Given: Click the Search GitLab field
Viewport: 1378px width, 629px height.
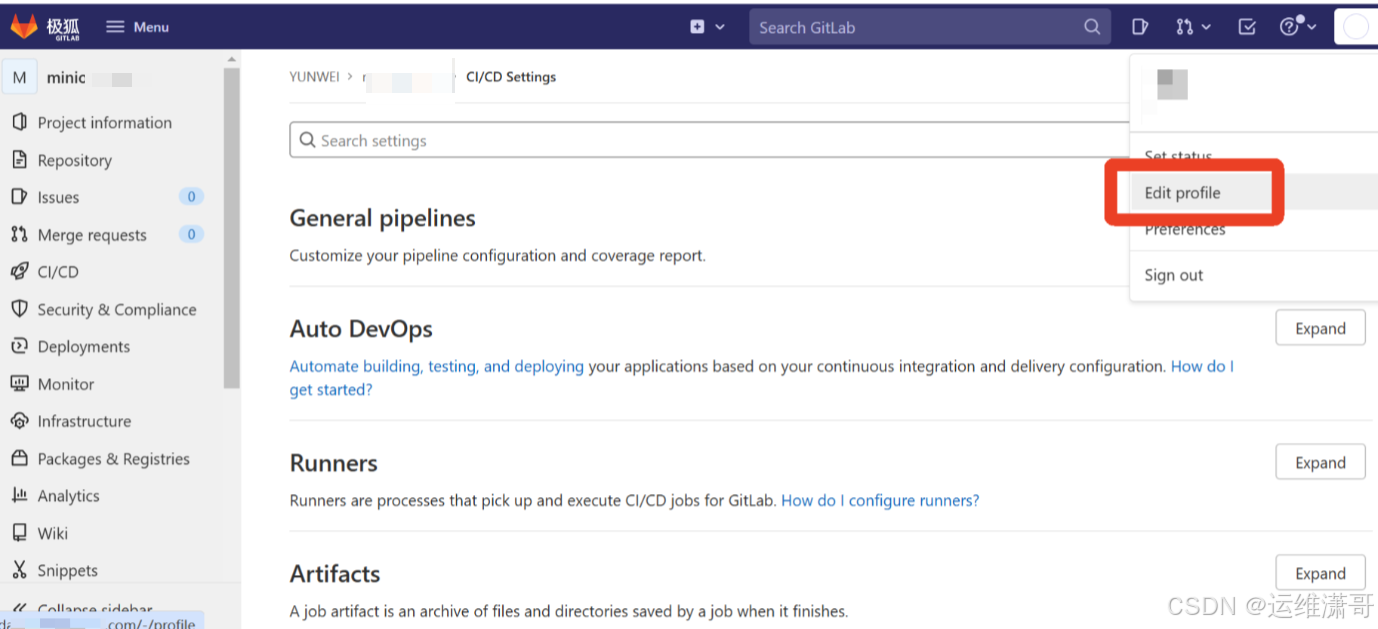Looking at the screenshot, I should click(915, 27).
